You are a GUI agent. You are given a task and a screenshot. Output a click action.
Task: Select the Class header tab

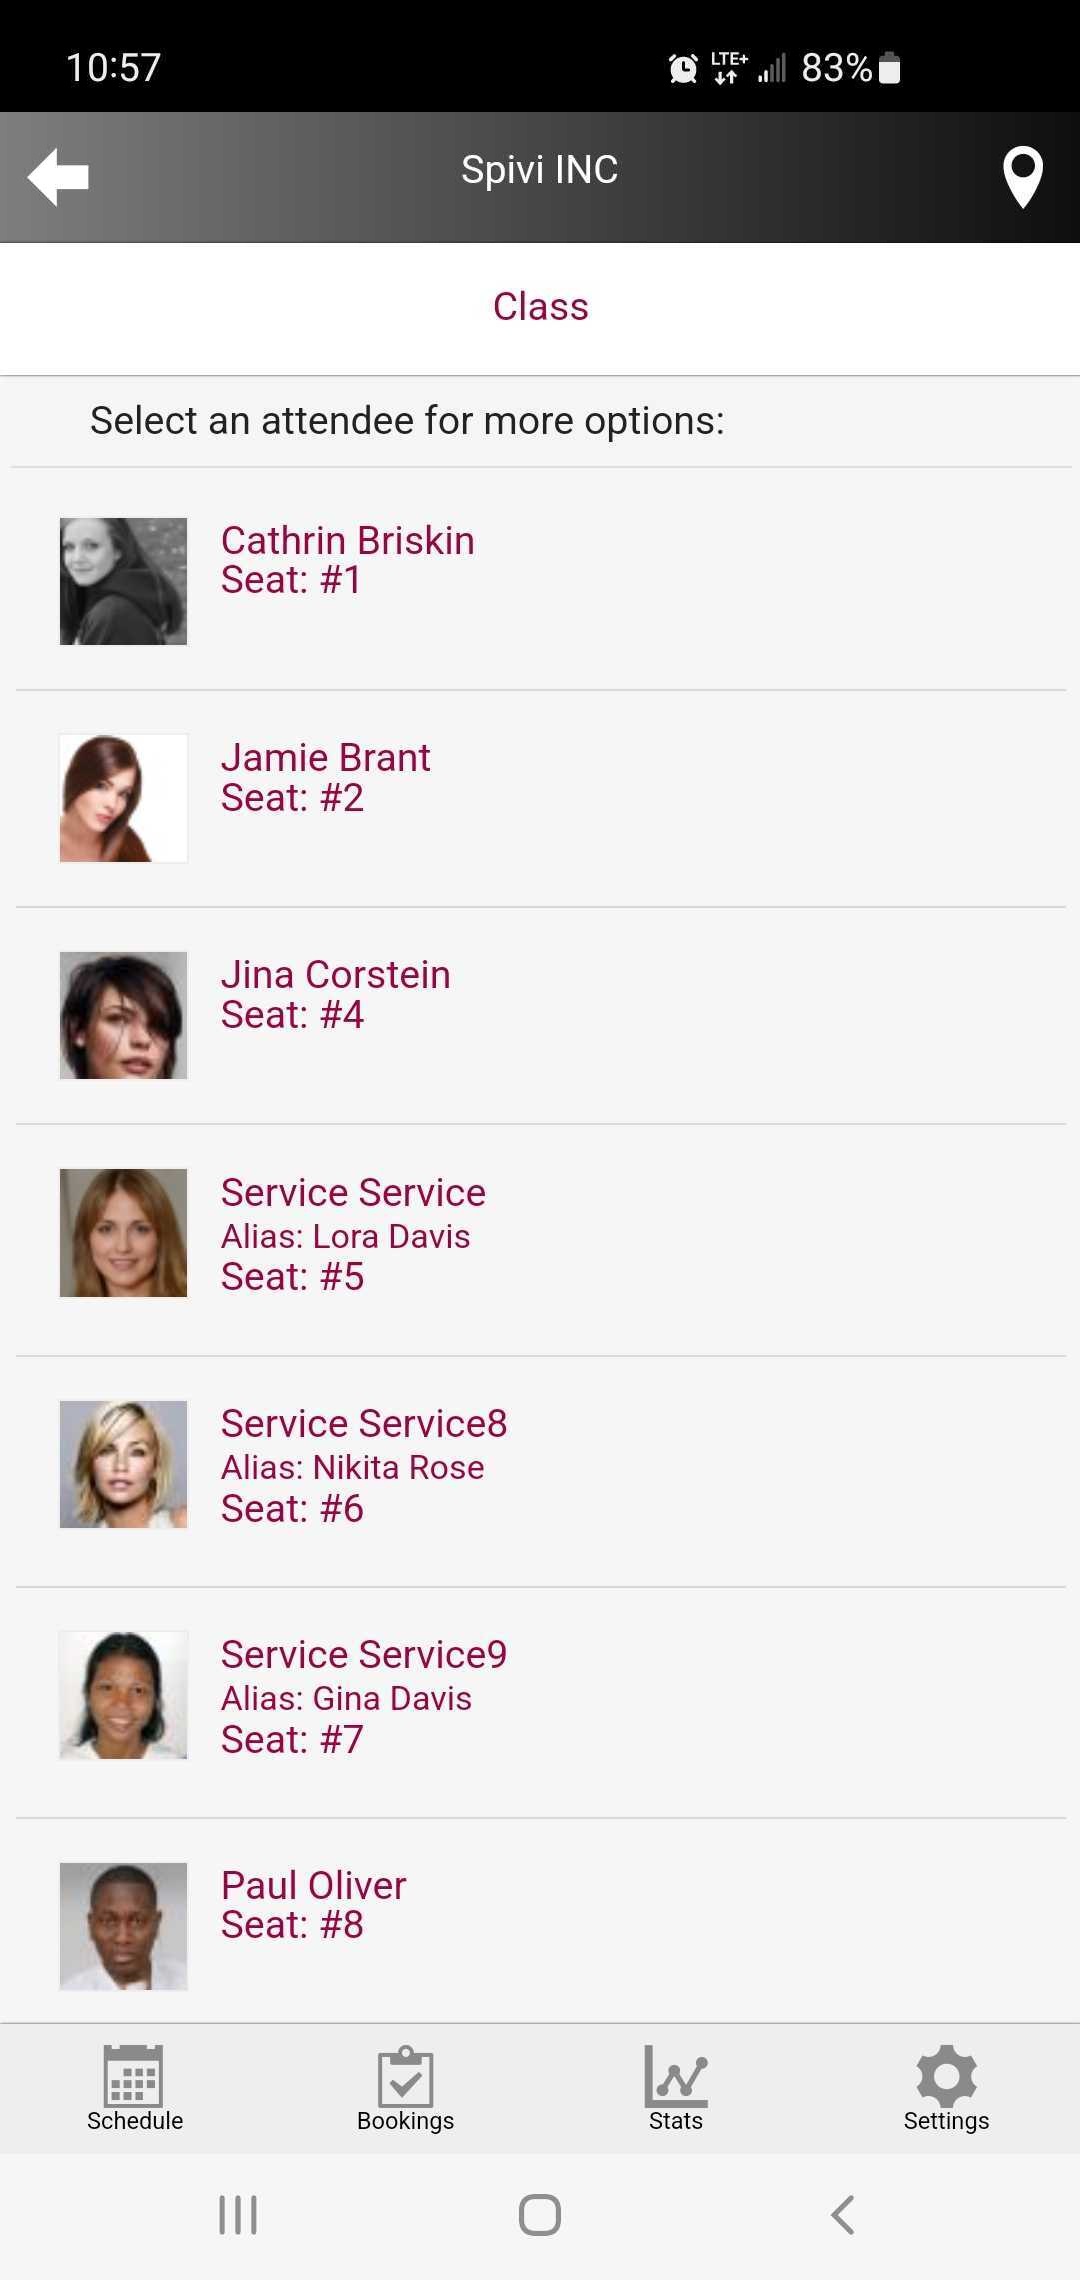[540, 307]
